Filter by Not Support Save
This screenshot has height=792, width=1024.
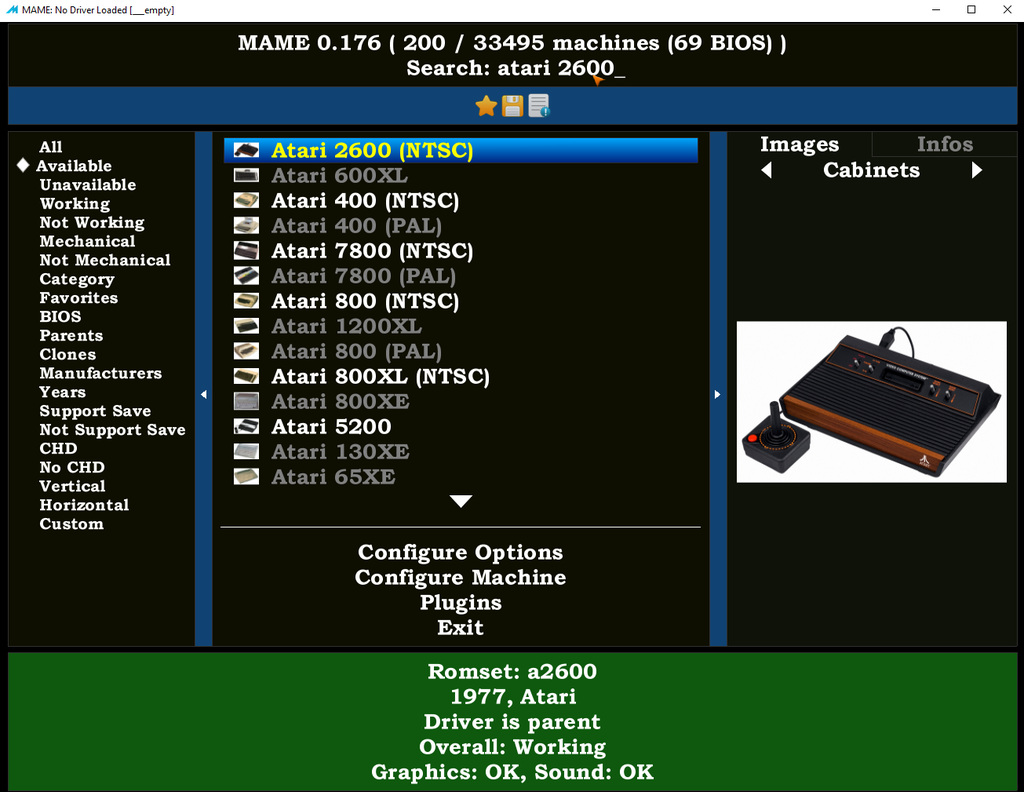click(x=112, y=430)
